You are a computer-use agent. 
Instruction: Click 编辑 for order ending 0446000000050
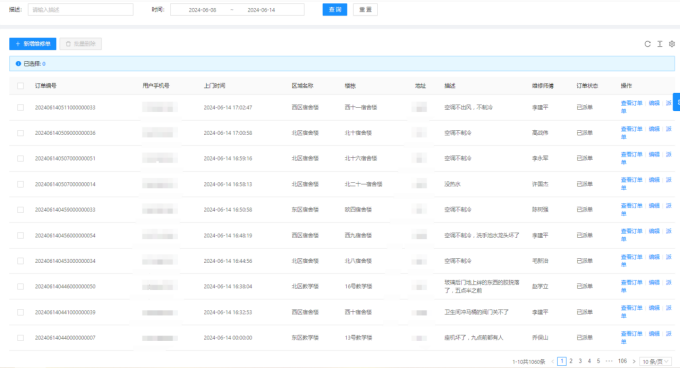(x=654, y=282)
